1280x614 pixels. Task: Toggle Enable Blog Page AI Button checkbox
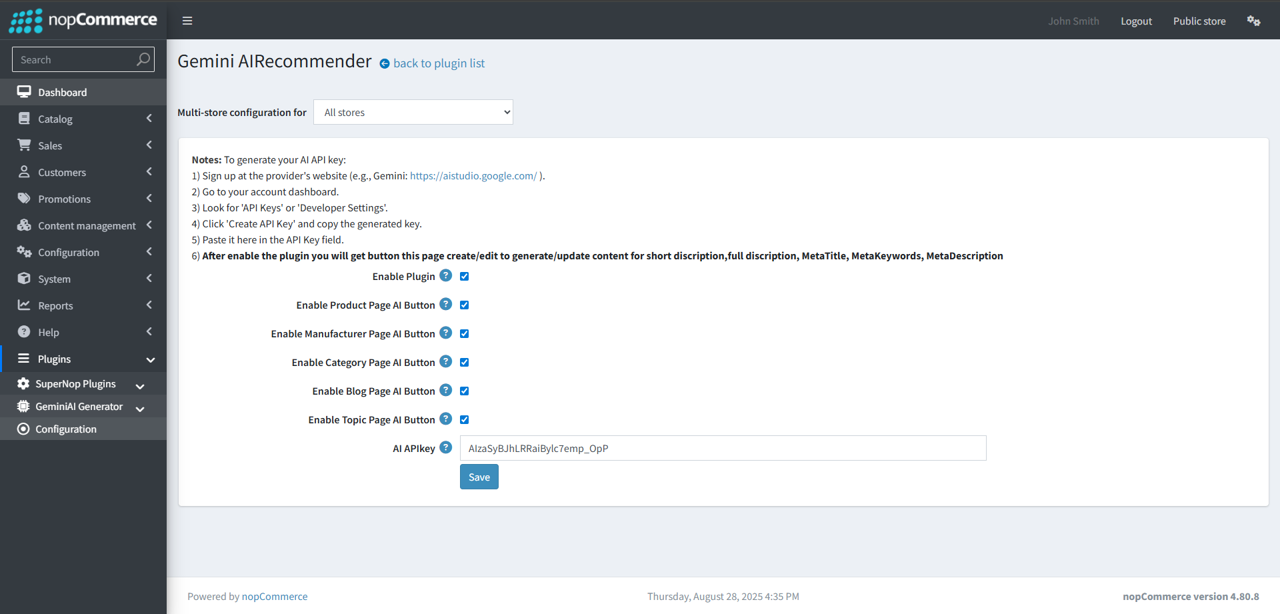(464, 391)
